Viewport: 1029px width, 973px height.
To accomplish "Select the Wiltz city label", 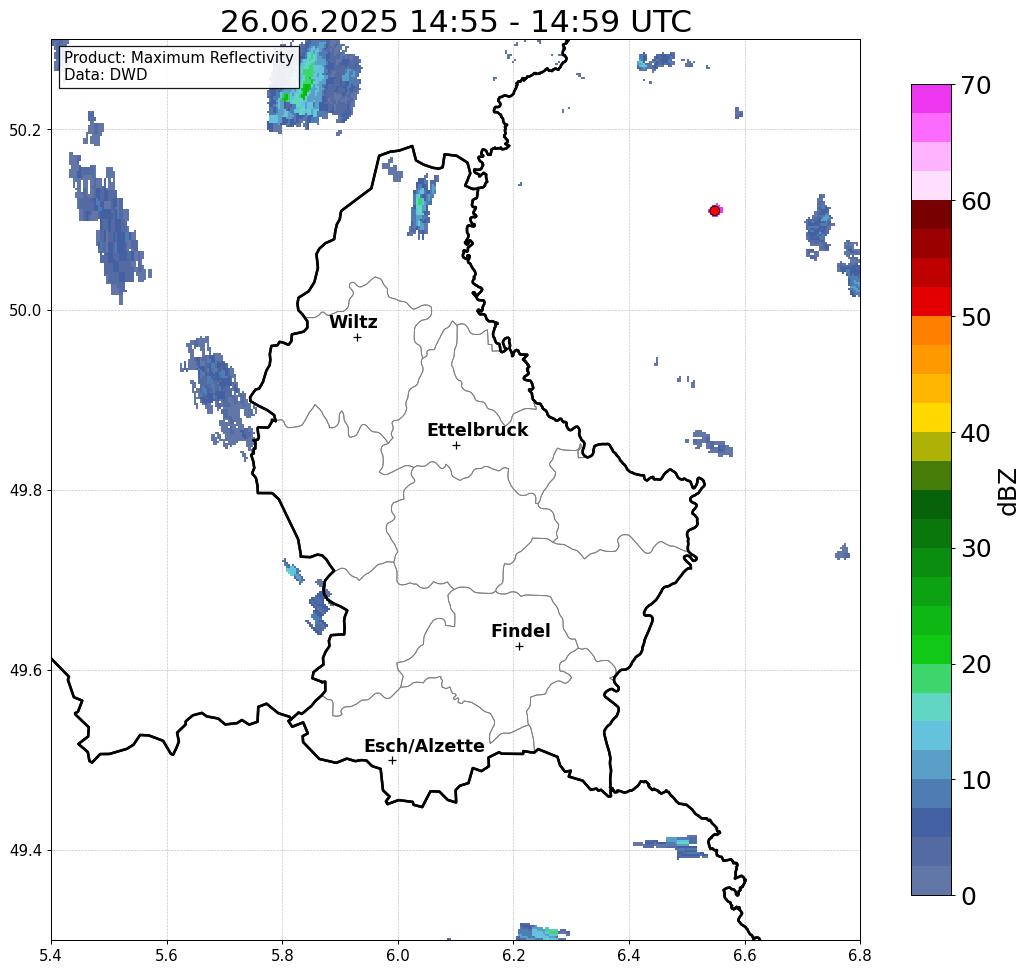I will pos(353,322).
